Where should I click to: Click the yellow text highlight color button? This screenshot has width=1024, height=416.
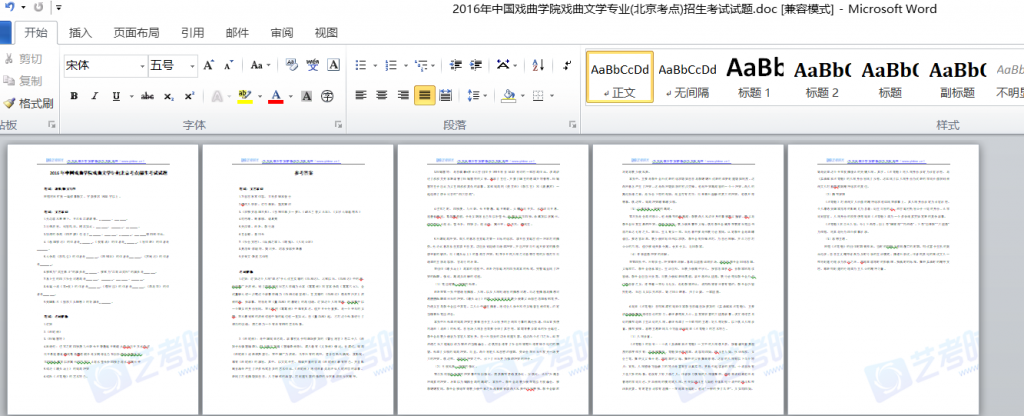243,96
